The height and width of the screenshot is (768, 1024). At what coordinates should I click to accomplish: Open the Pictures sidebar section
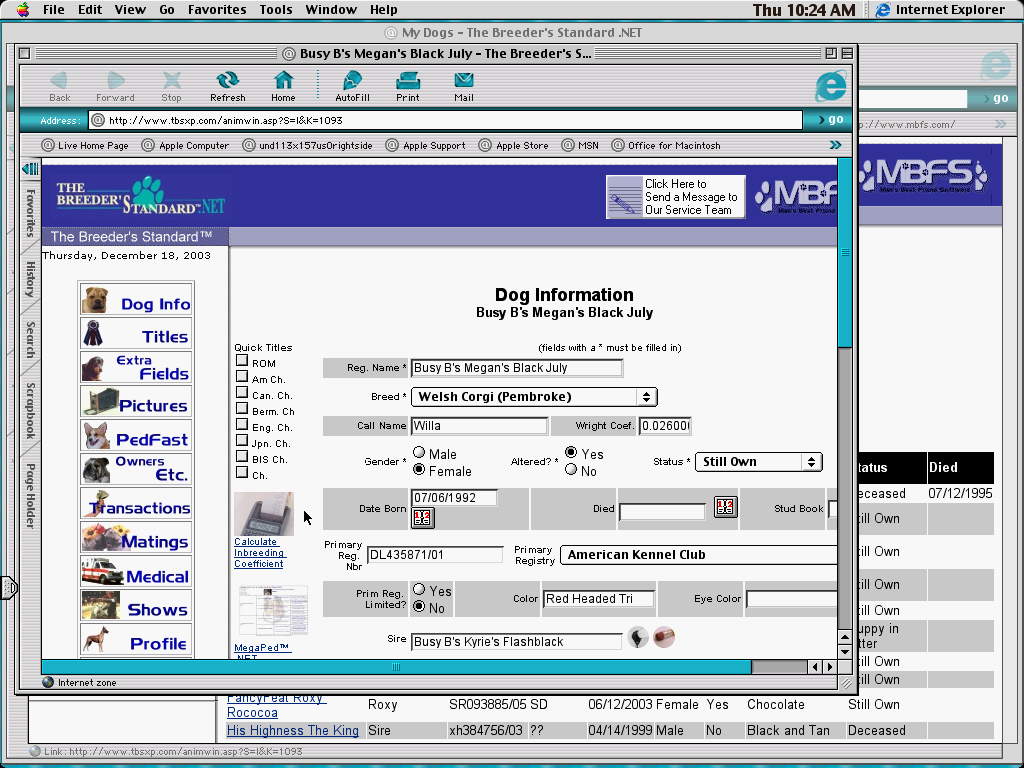pos(135,403)
